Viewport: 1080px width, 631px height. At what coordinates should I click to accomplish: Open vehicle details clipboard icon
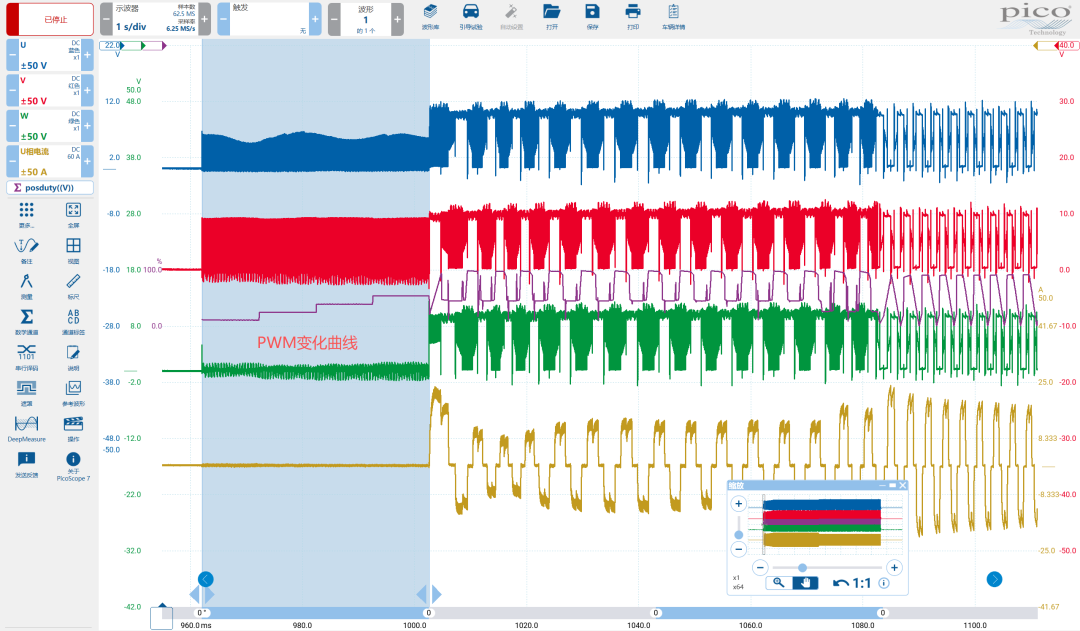point(674,17)
